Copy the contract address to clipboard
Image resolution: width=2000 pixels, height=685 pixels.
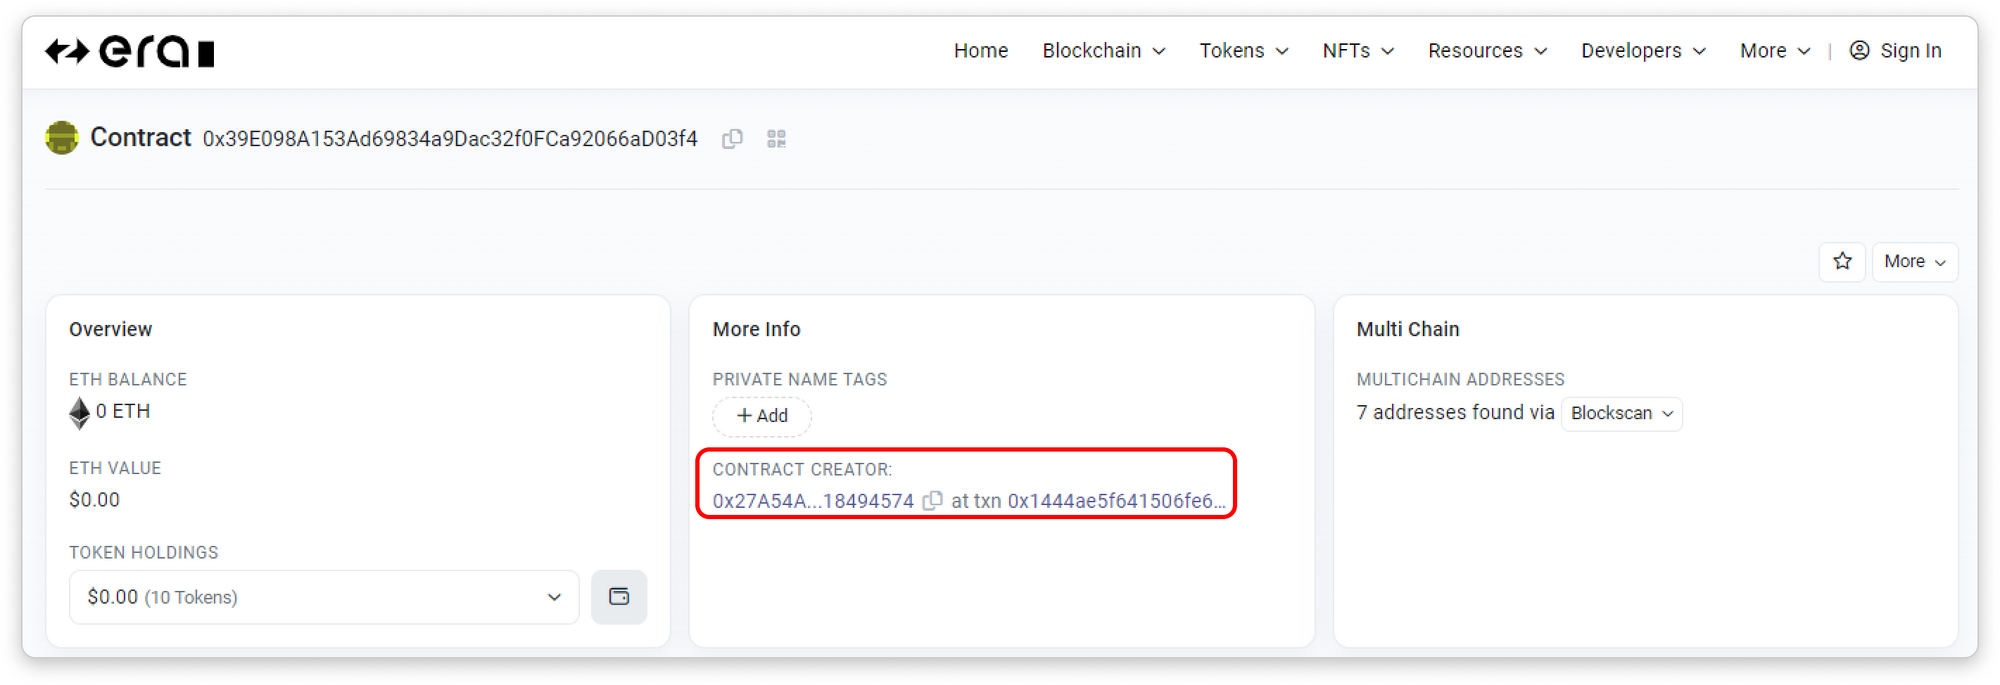click(x=732, y=139)
